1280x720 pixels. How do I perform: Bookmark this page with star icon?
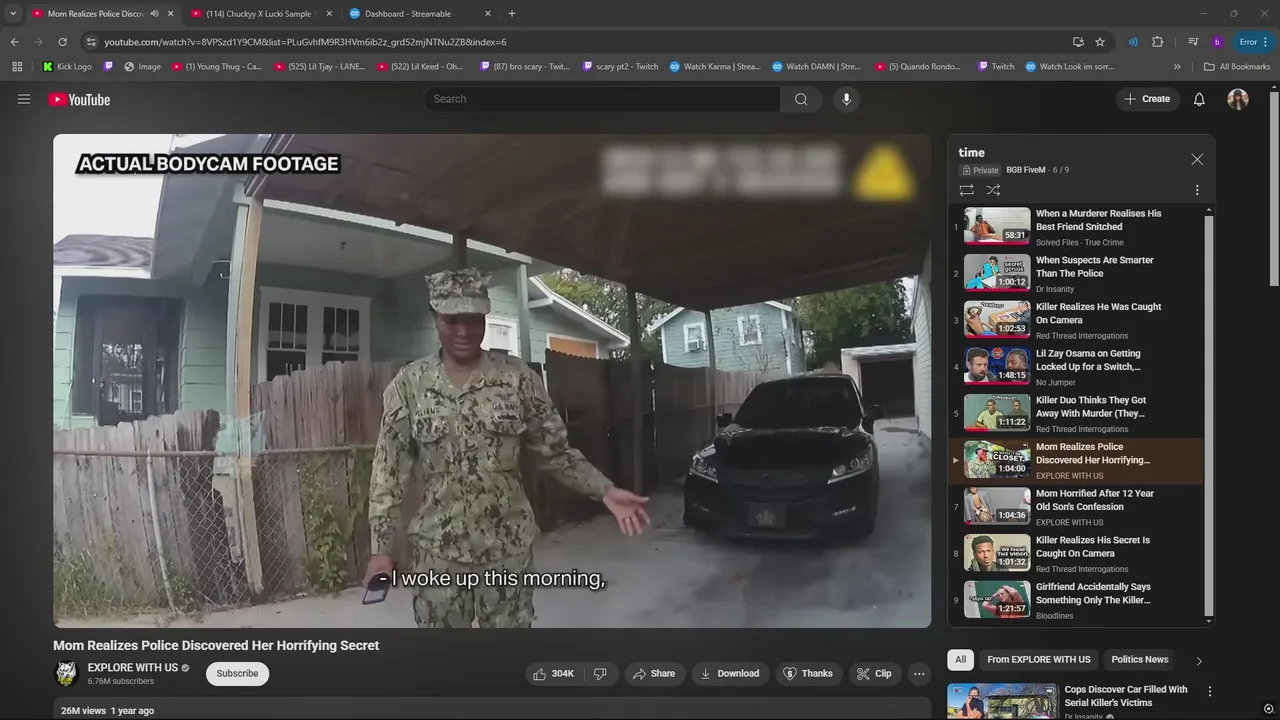coord(1100,42)
